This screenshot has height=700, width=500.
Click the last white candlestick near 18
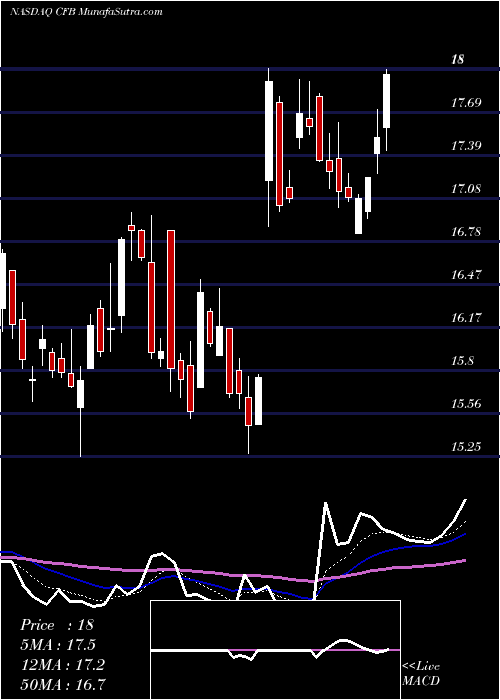pyautogui.click(x=387, y=101)
